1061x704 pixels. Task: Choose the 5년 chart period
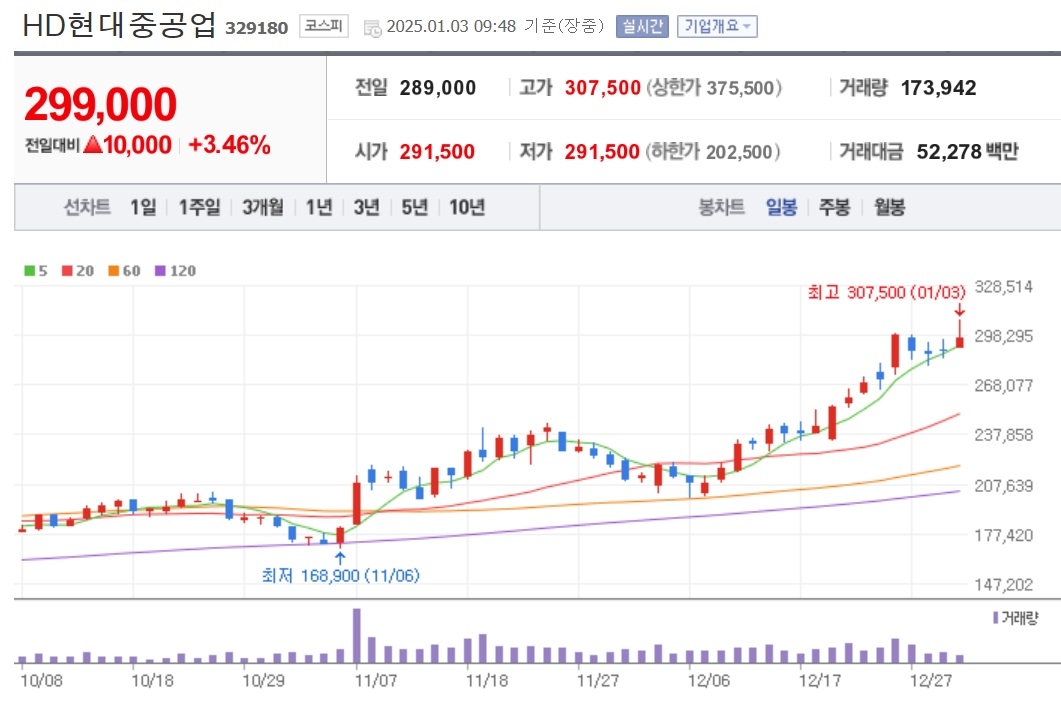[x=415, y=207]
